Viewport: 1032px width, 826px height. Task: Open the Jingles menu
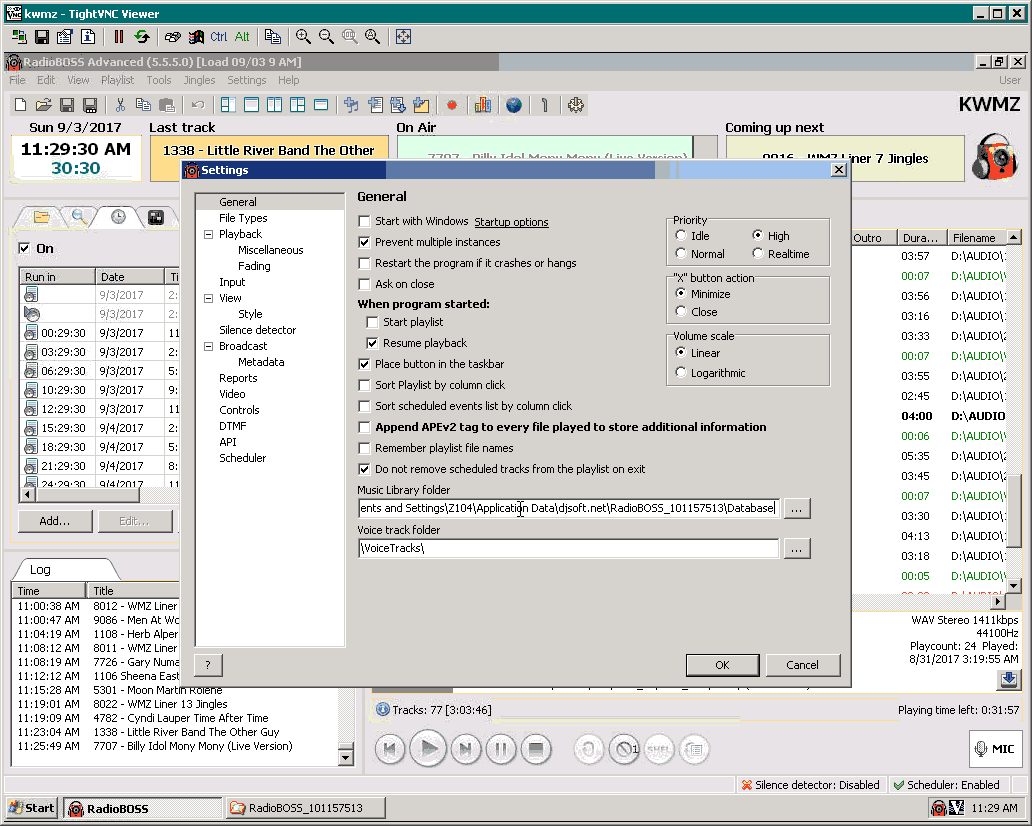199,80
